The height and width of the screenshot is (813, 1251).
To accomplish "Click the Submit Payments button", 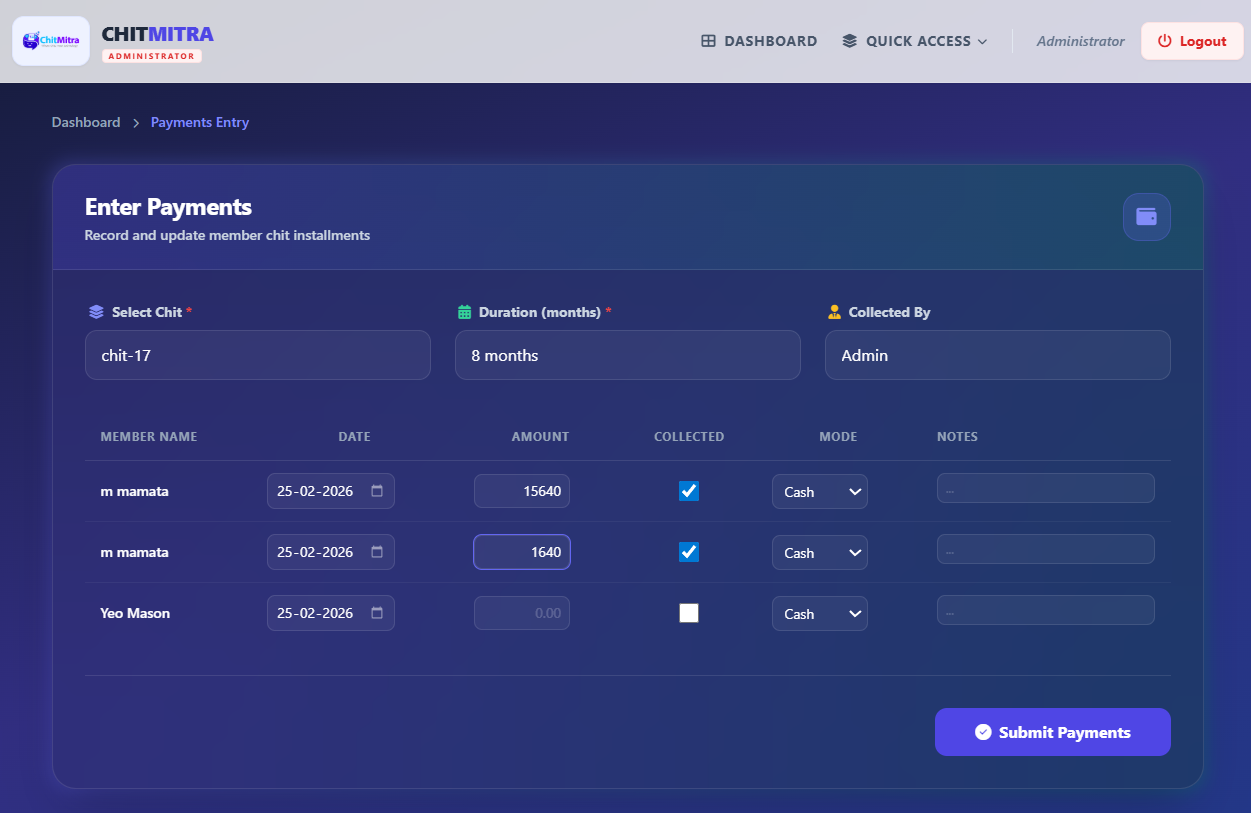I will [1052, 732].
